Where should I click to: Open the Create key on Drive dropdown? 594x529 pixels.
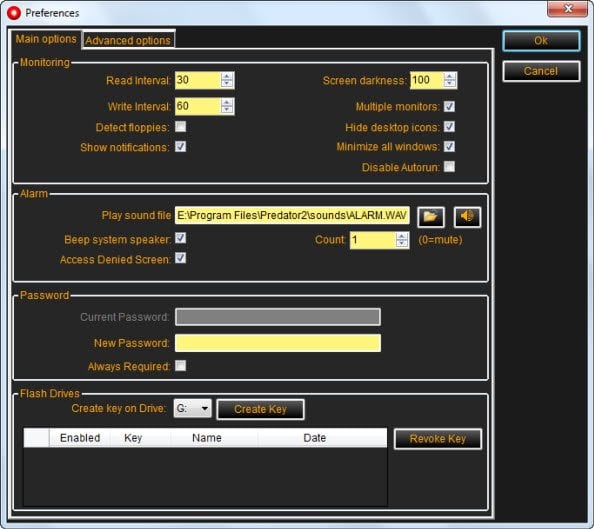tap(192, 408)
